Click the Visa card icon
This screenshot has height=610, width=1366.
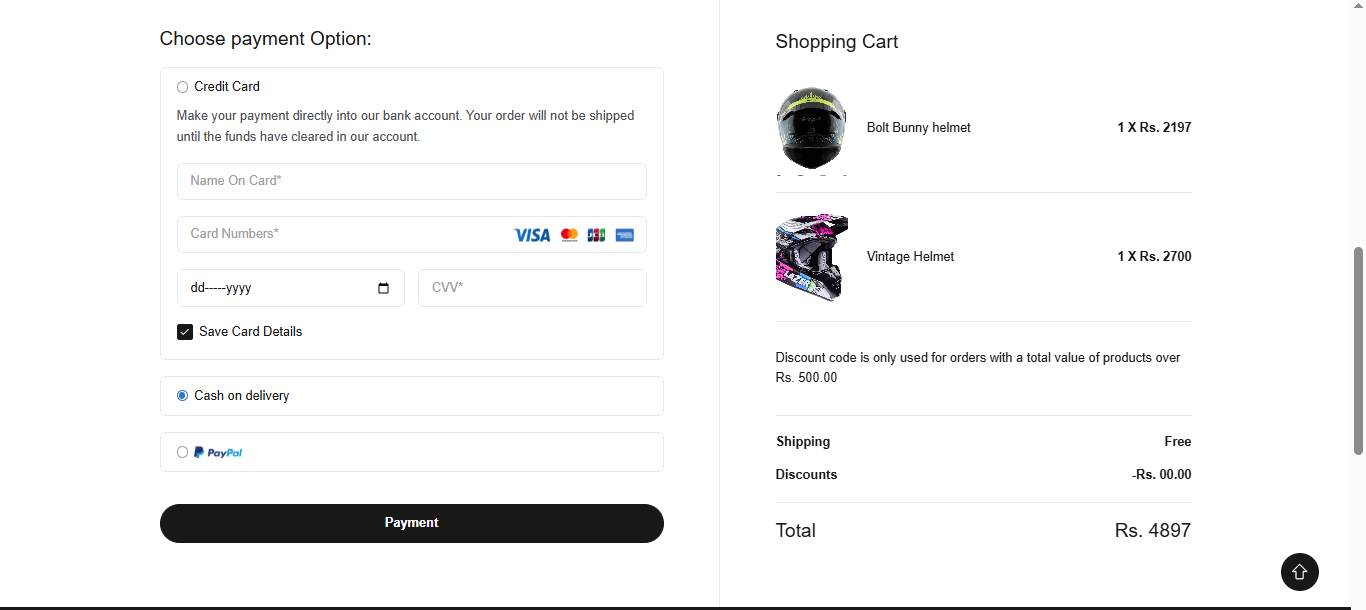coord(532,235)
